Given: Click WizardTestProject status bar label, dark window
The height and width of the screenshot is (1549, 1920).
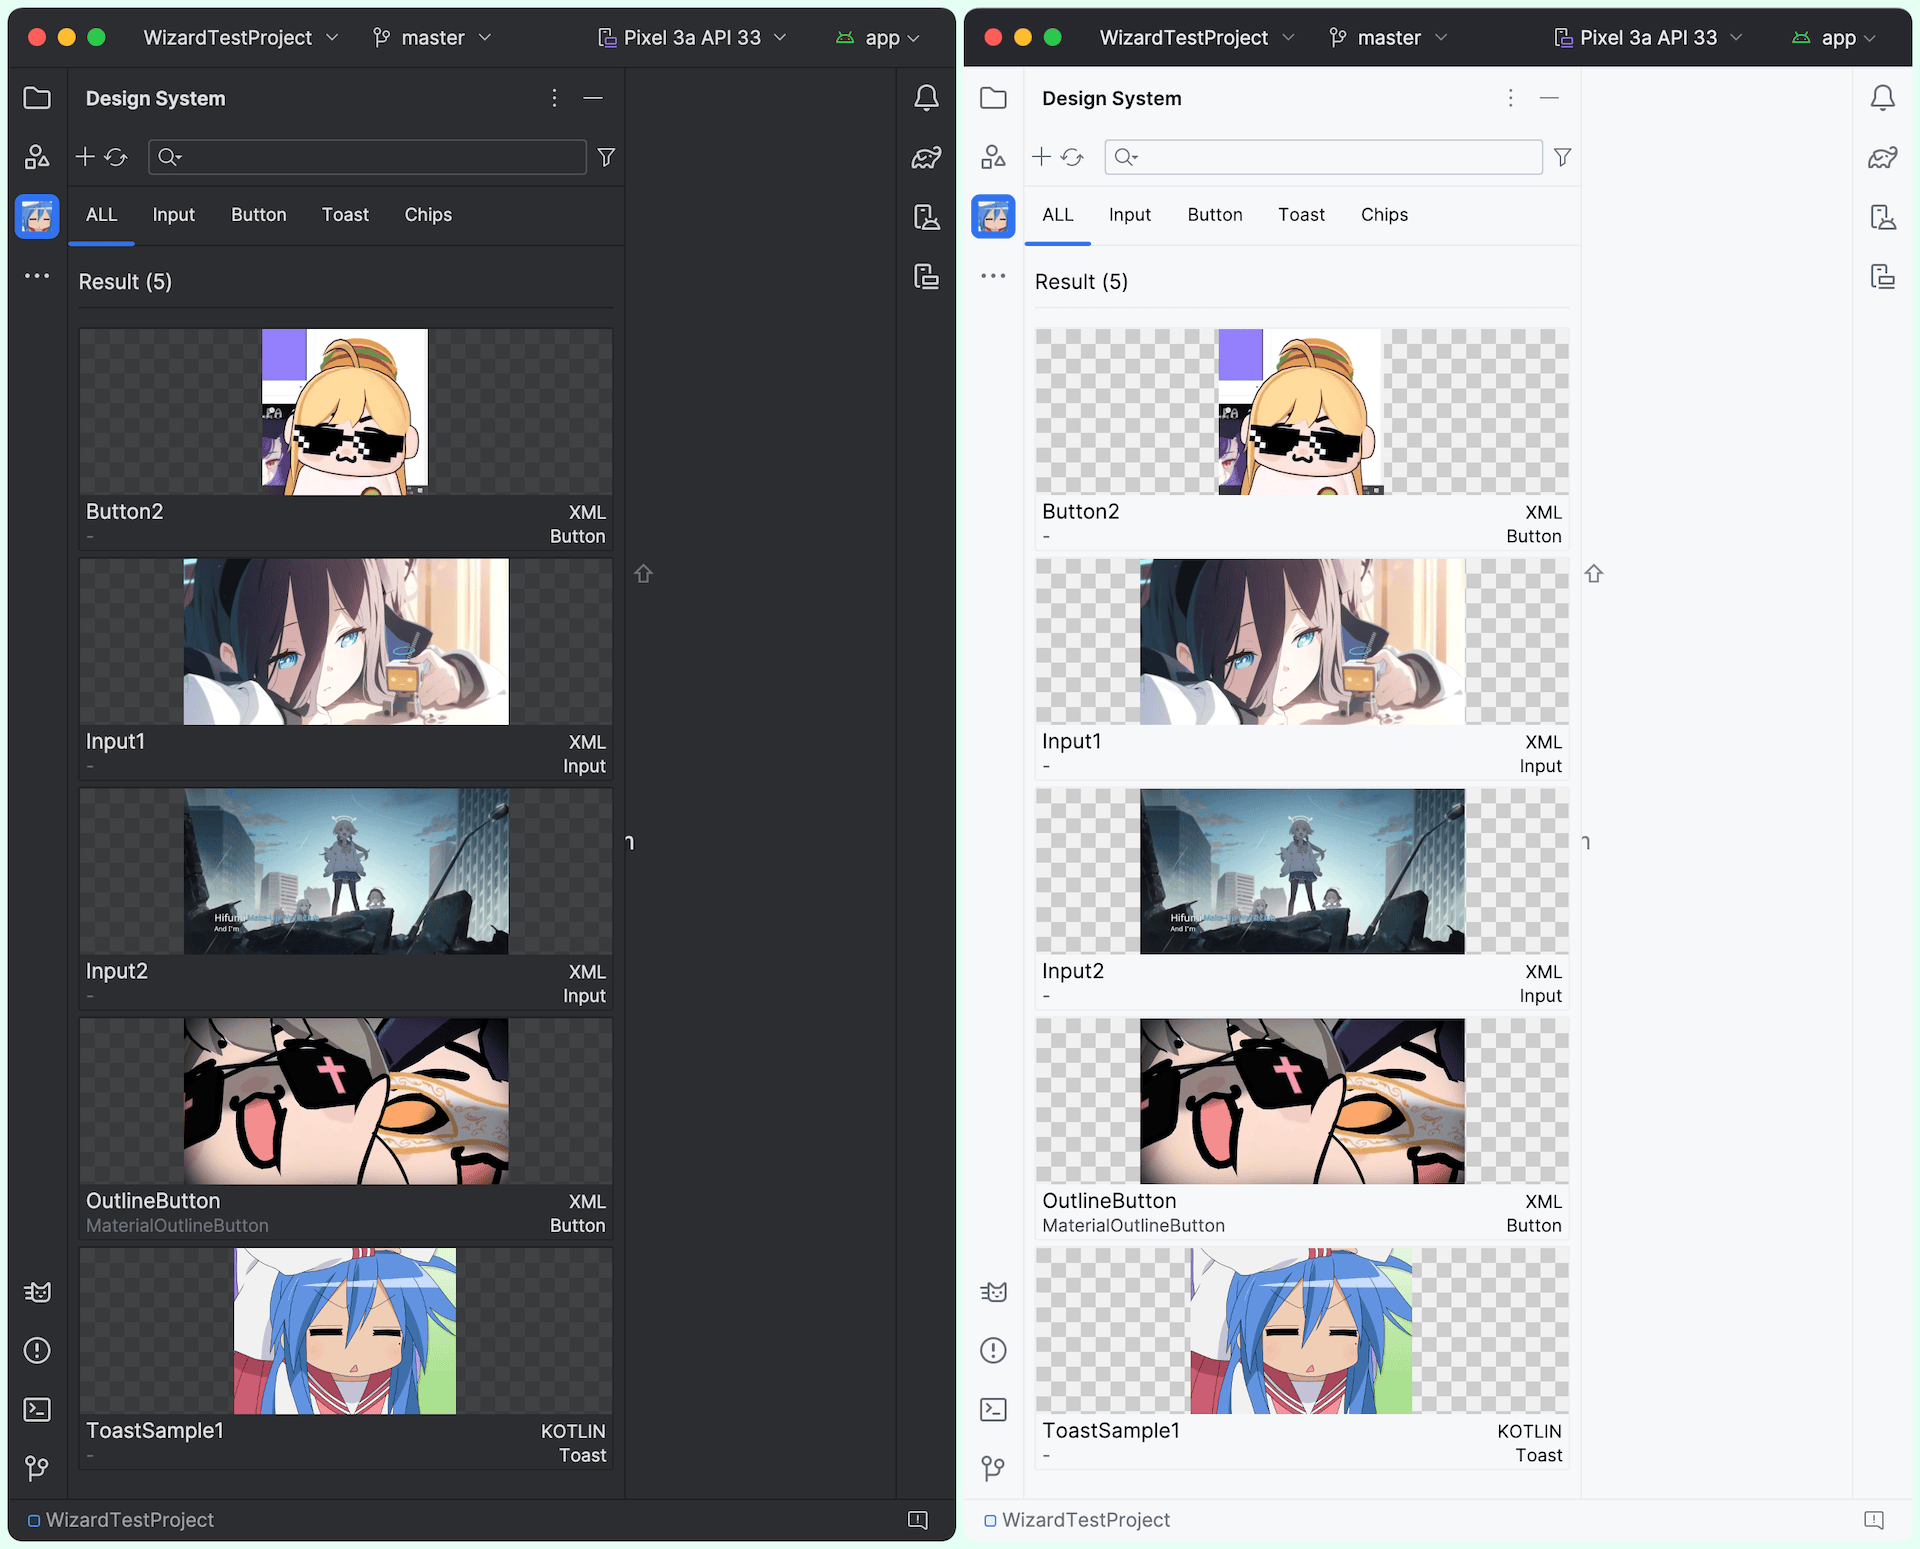Looking at the screenshot, I should point(130,1520).
